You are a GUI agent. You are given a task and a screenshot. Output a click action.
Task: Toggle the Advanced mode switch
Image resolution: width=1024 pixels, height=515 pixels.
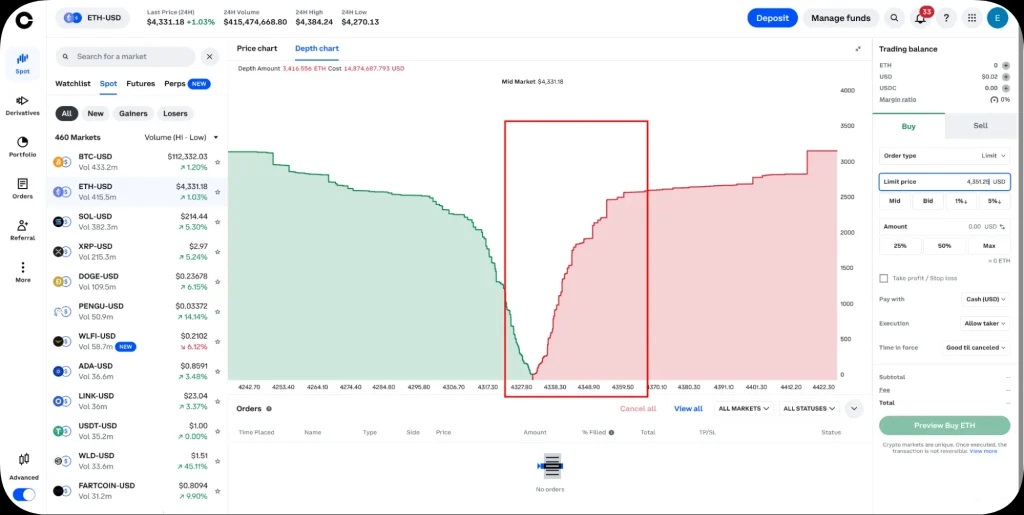coord(23,494)
